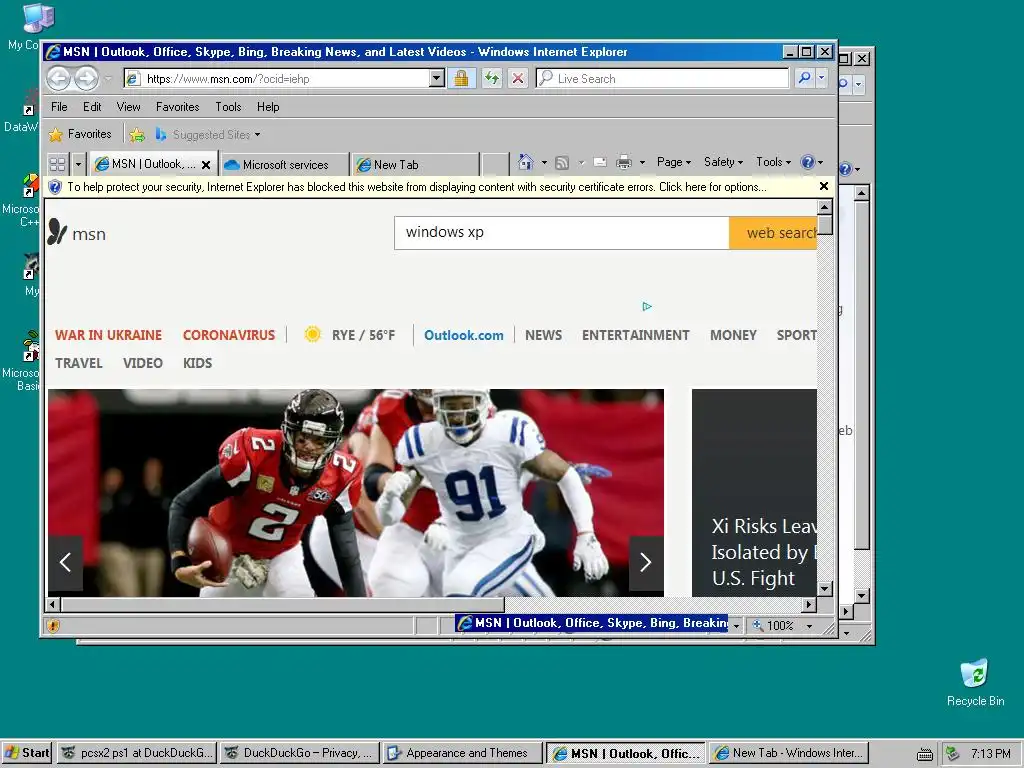The image size is (1024, 768).
Task: Show the next carousel slide arrow
Action: pyautogui.click(x=646, y=562)
